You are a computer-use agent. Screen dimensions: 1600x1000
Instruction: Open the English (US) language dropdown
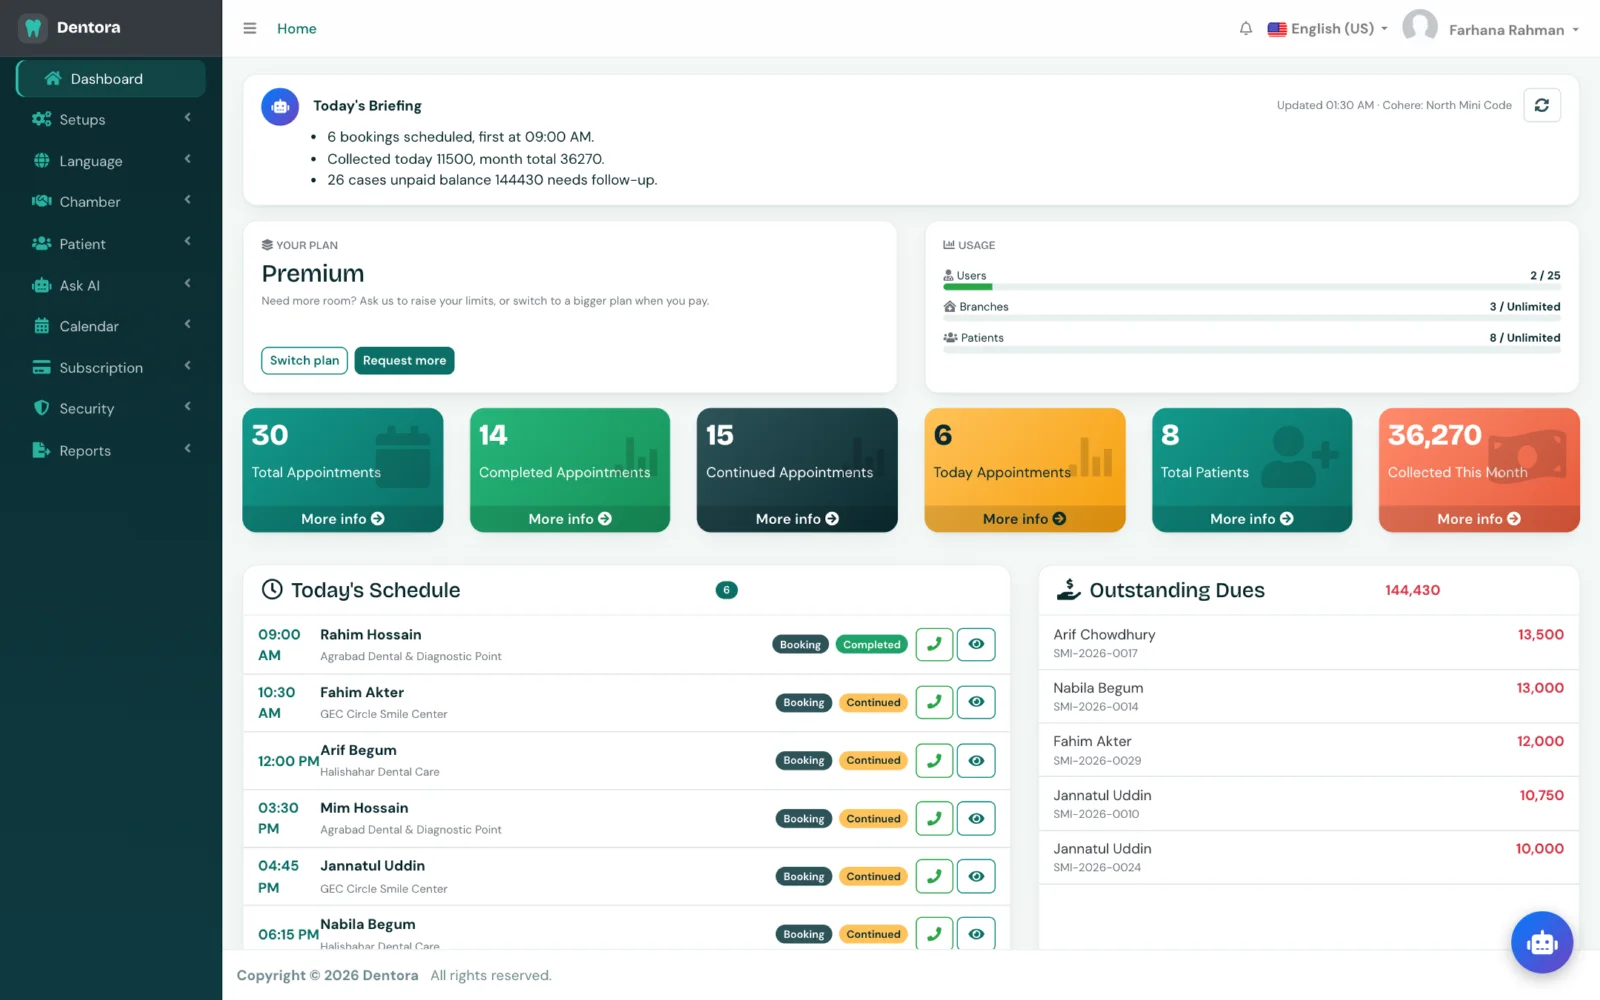click(1328, 29)
